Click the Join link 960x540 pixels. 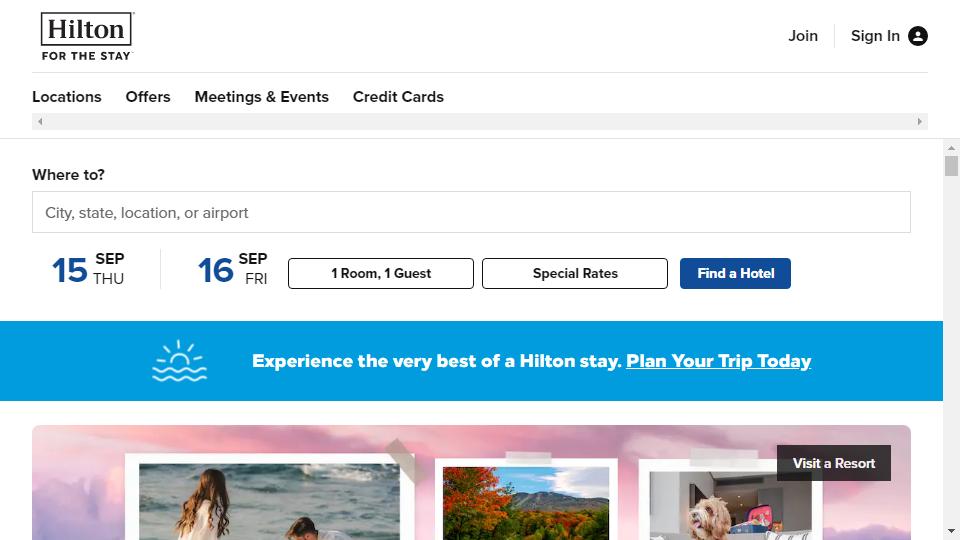click(803, 36)
